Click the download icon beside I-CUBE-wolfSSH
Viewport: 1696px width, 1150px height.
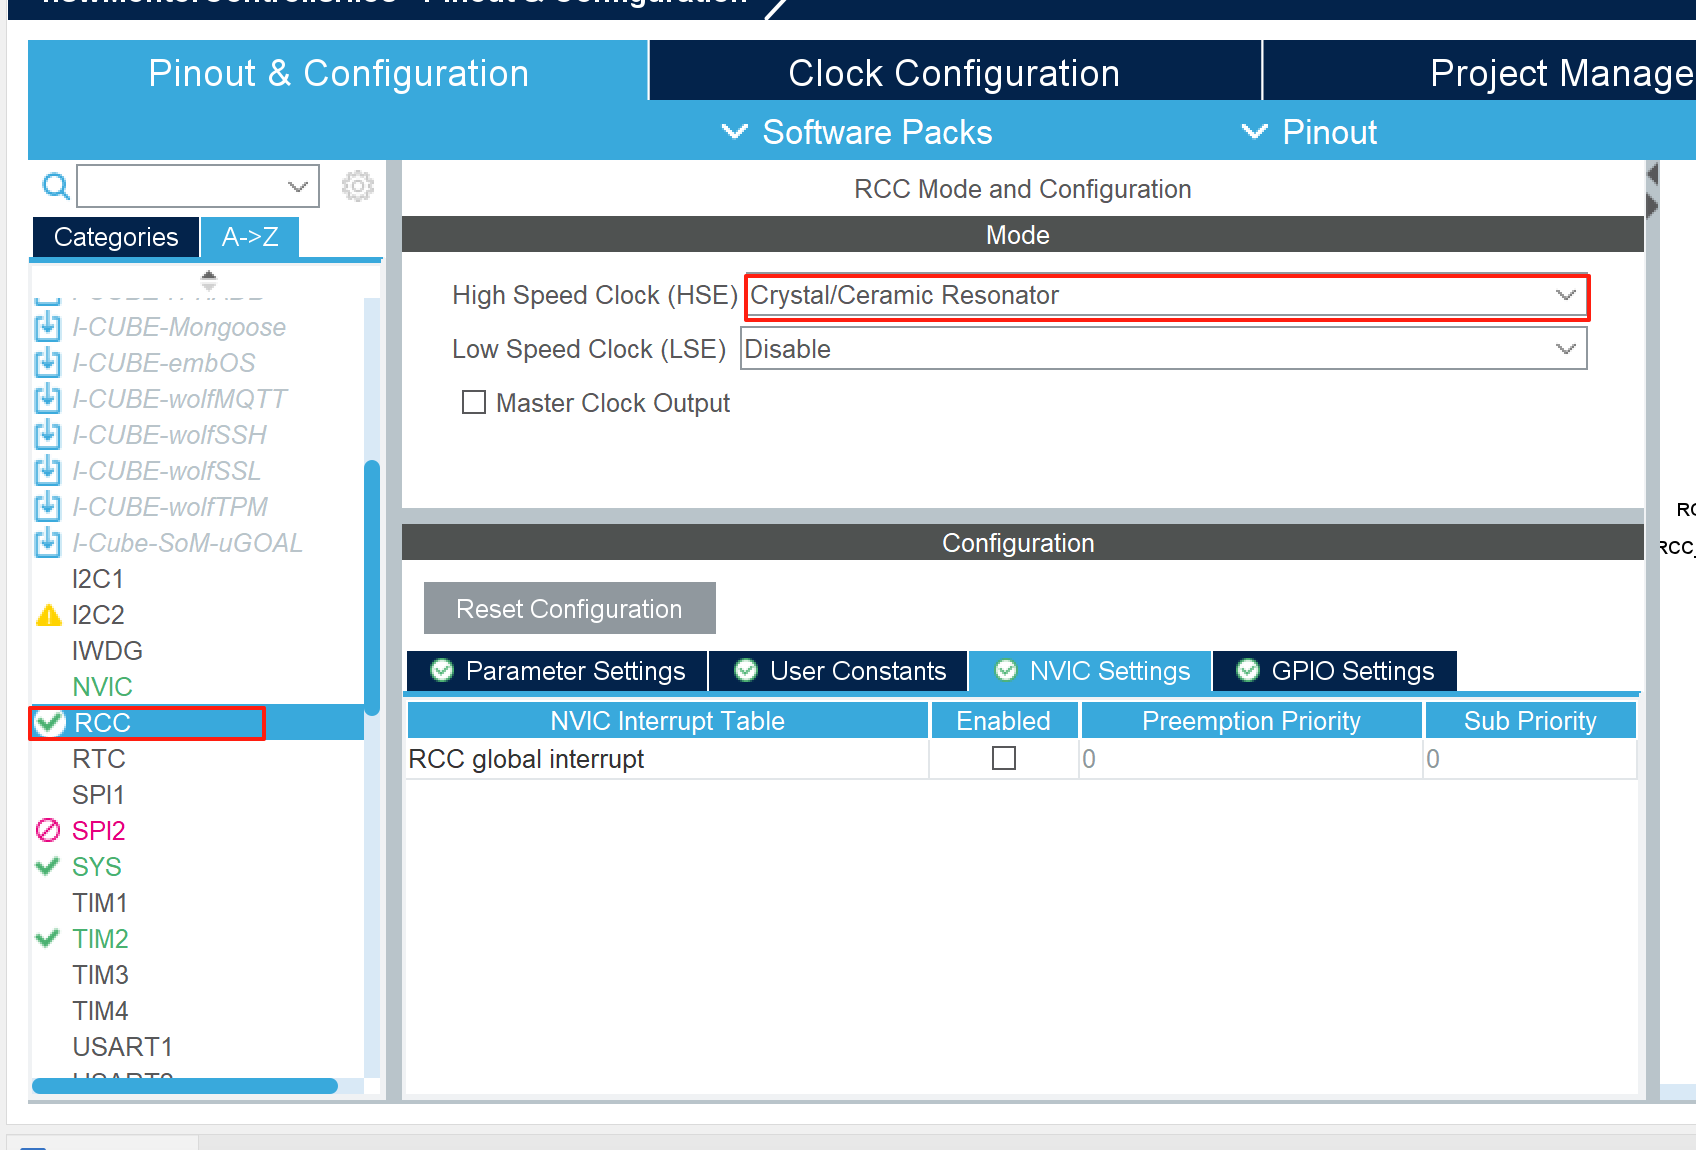tap(47, 435)
